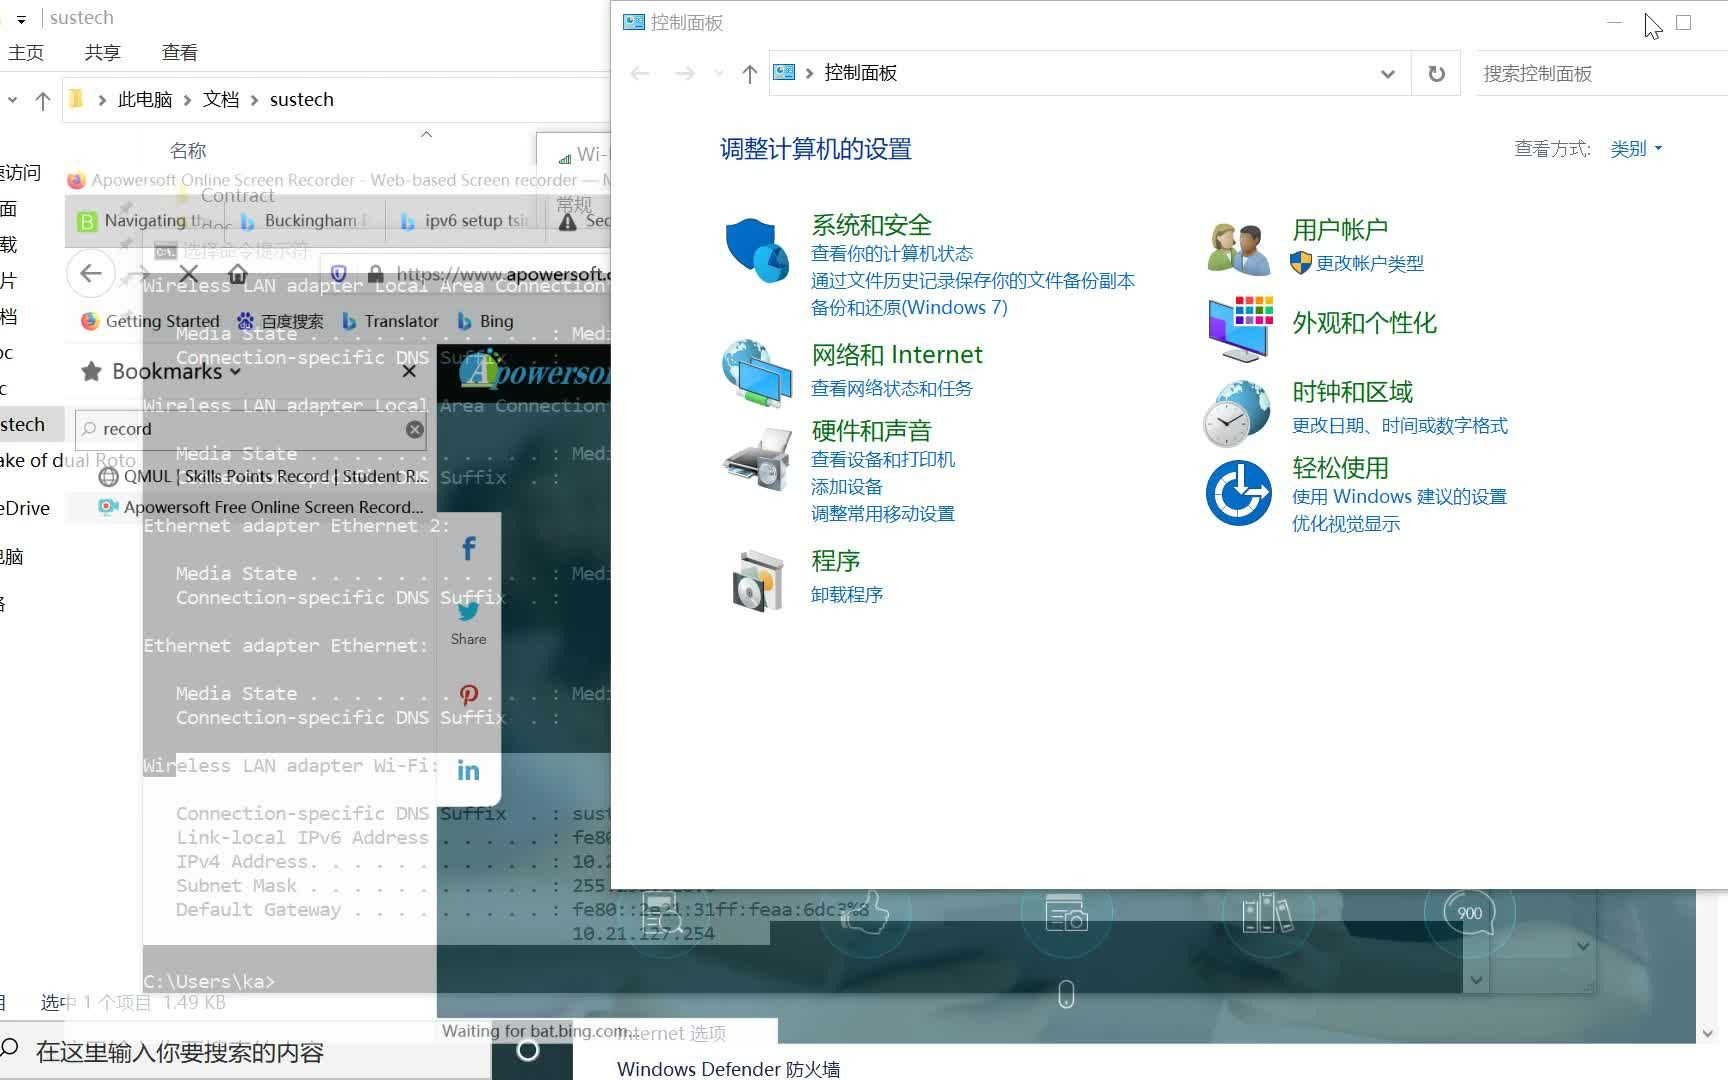Open Hardware and Sound printer icon
This screenshot has width=1728, height=1080.
pyautogui.click(x=757, y=460)
